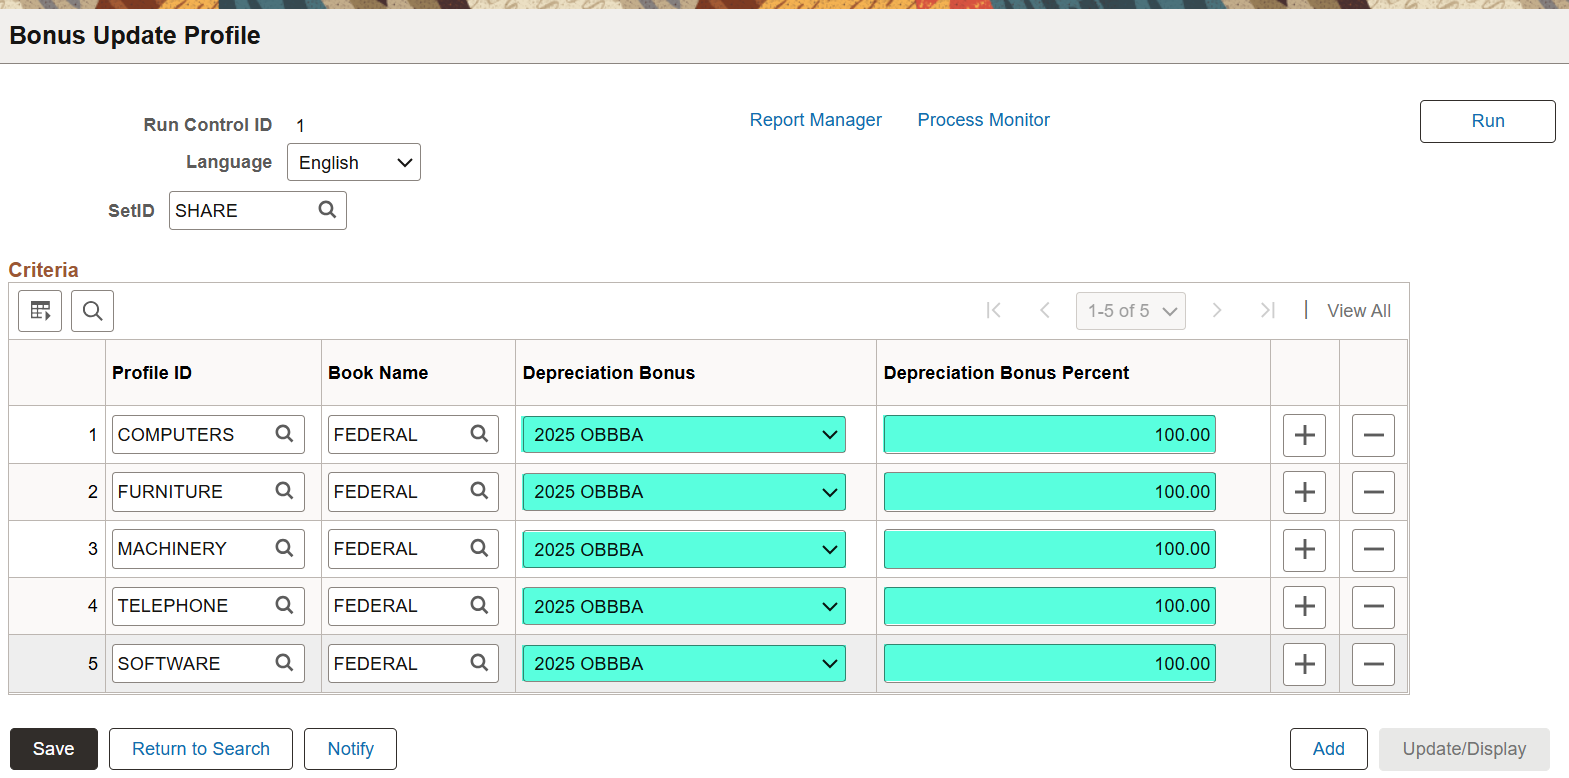Click the Run button

pos(1487,121)
